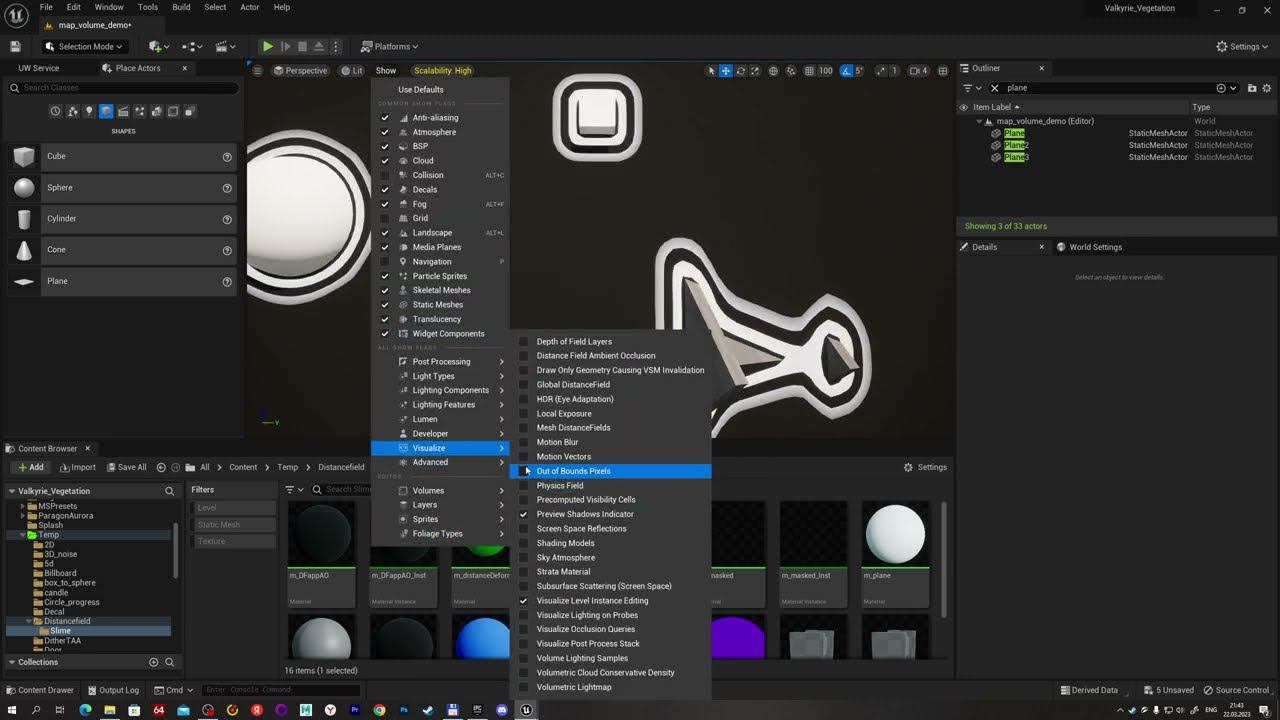Click the m_plane material thumbnail
1280x720 pixels.
pyautogui.click(x=895, y=535)
